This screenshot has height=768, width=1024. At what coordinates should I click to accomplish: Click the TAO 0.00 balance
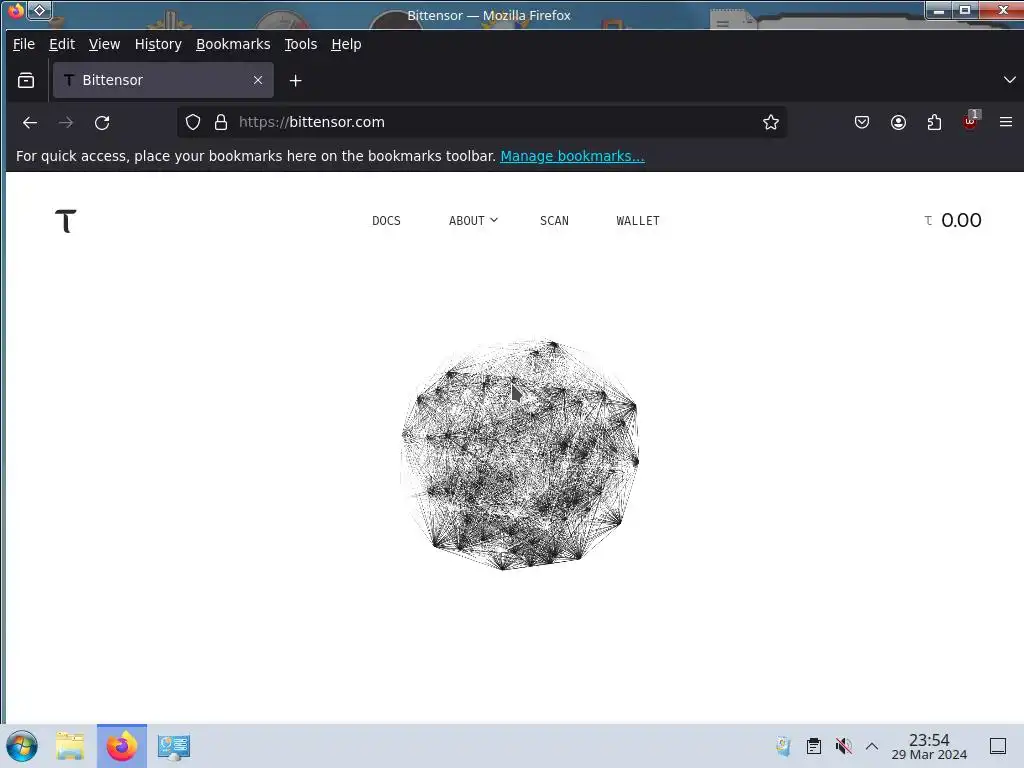pyautogui.click(x=953, y=221)
